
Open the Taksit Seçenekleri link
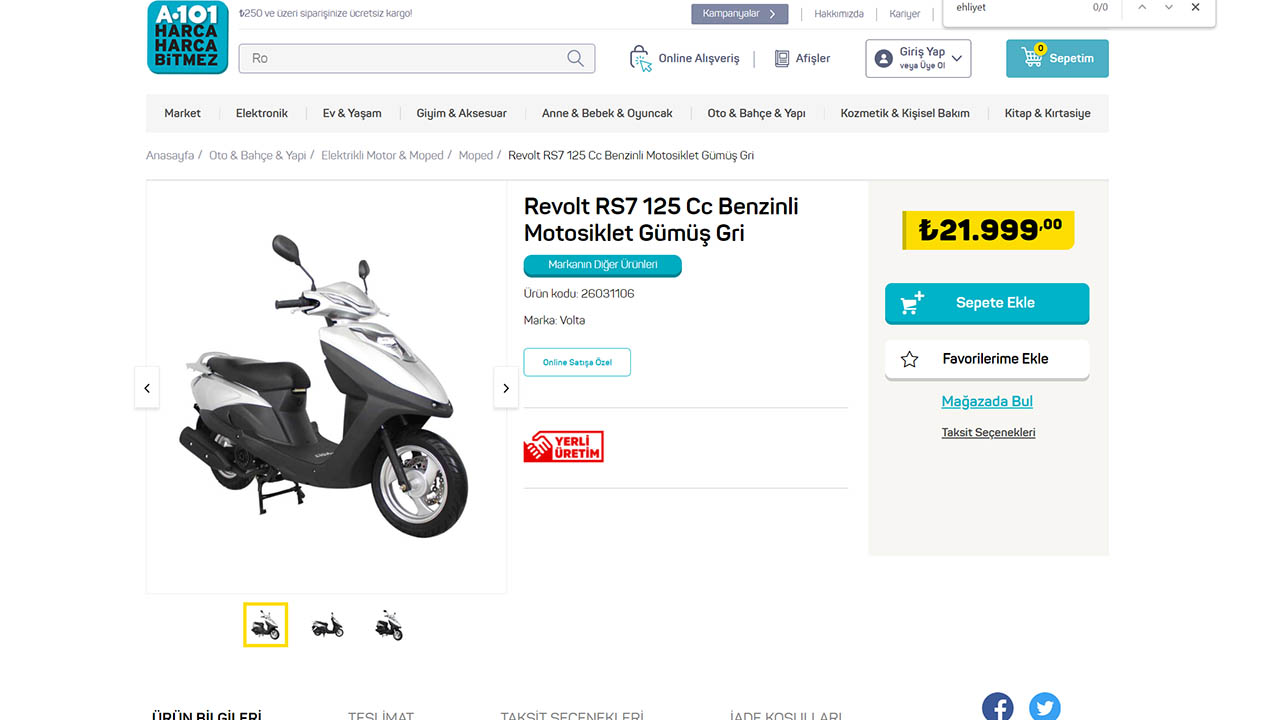[x=988, y=433]
